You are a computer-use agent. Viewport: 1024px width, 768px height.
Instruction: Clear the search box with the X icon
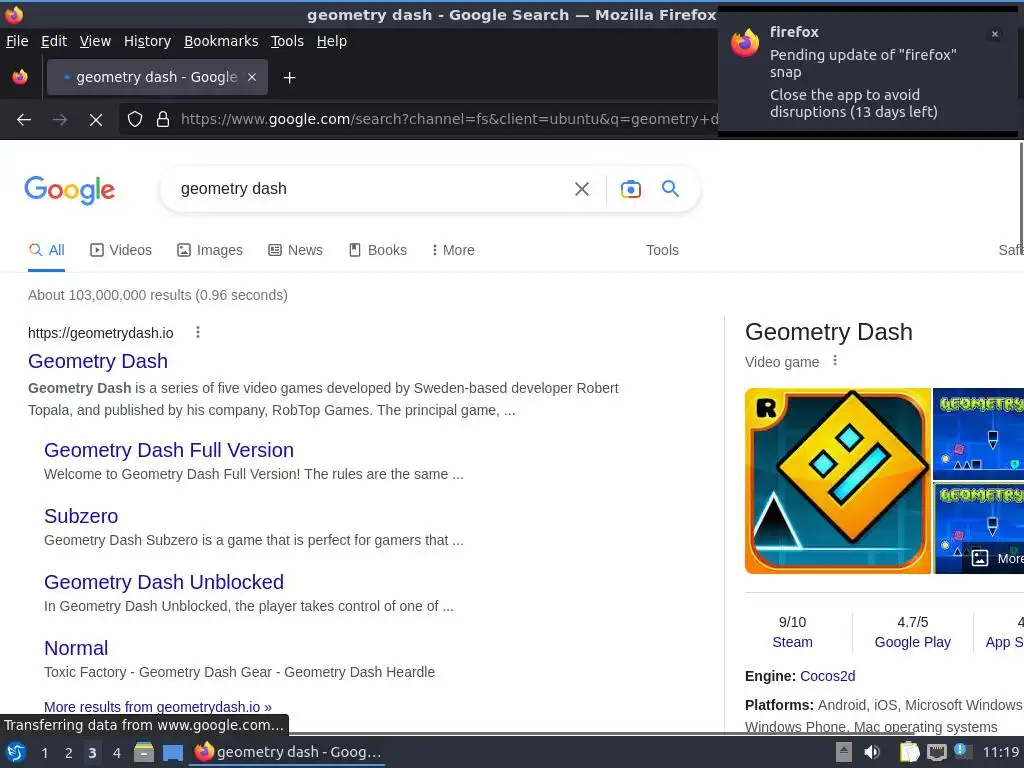[x=582, y=189]
